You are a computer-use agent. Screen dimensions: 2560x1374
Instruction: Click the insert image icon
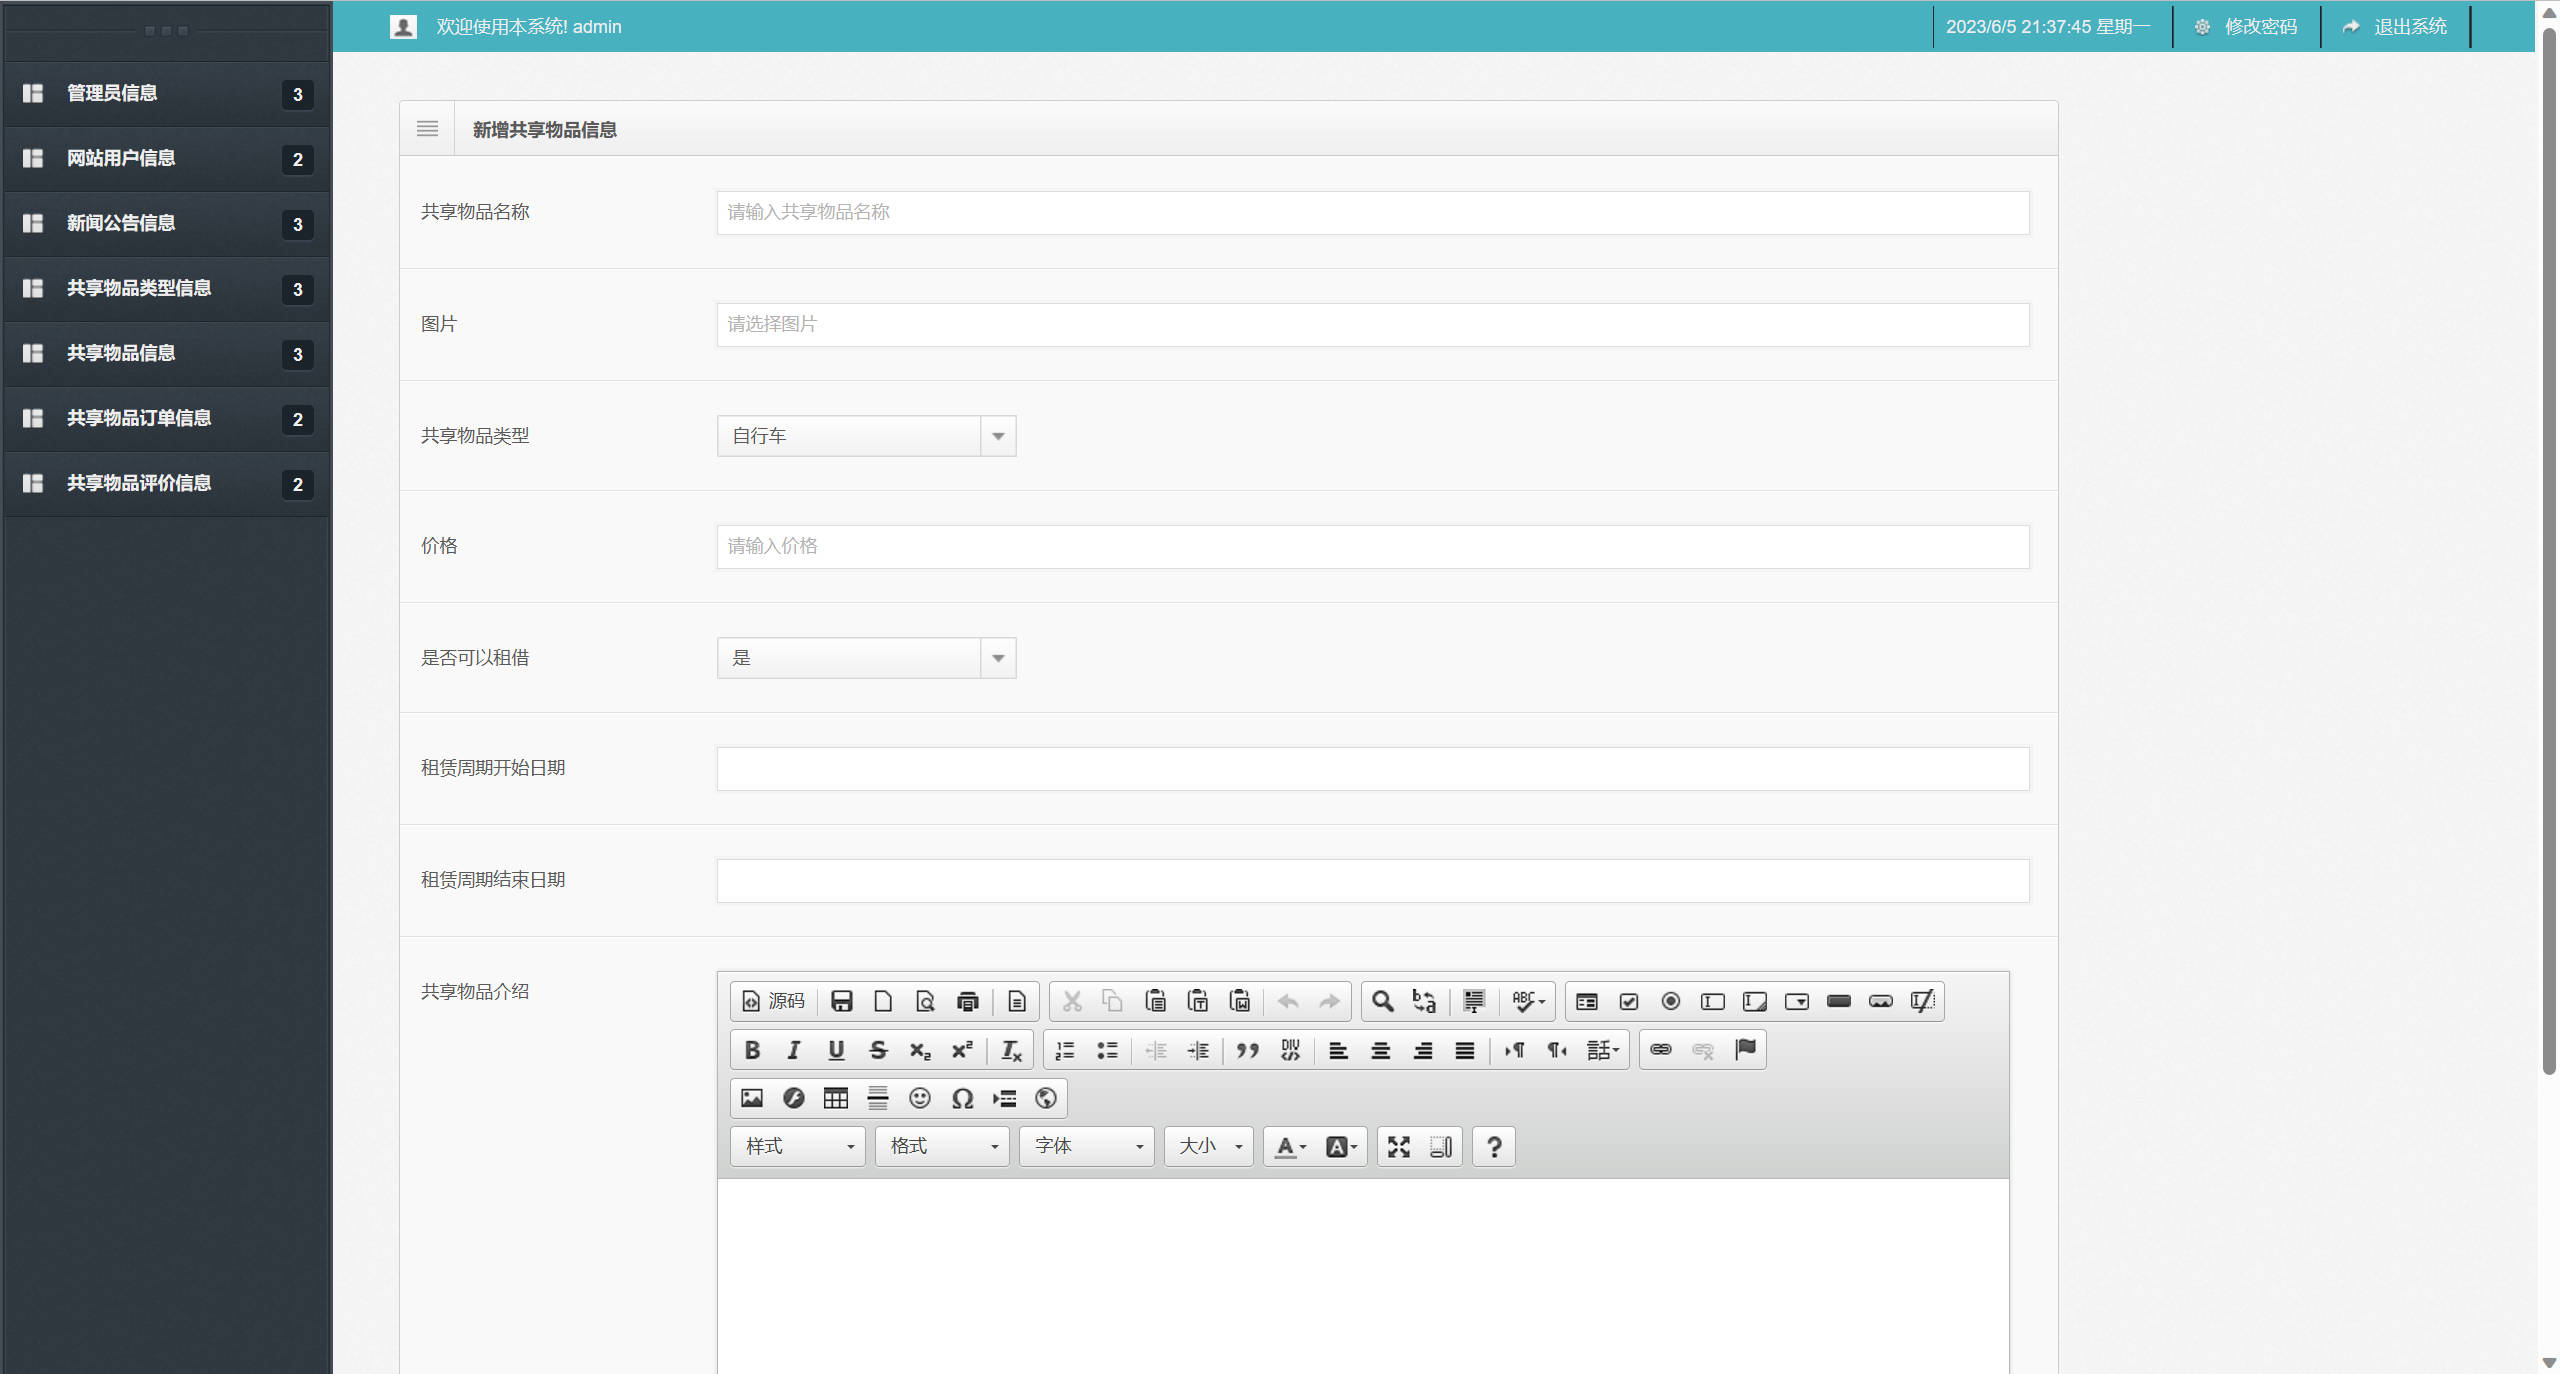pyautogui.click(x=752, y=1098)
